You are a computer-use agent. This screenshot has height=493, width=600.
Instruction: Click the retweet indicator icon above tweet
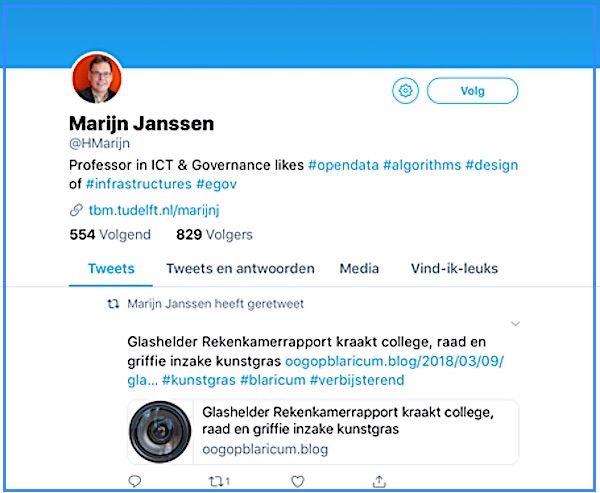pyautogui.click(x=113, y=304)
